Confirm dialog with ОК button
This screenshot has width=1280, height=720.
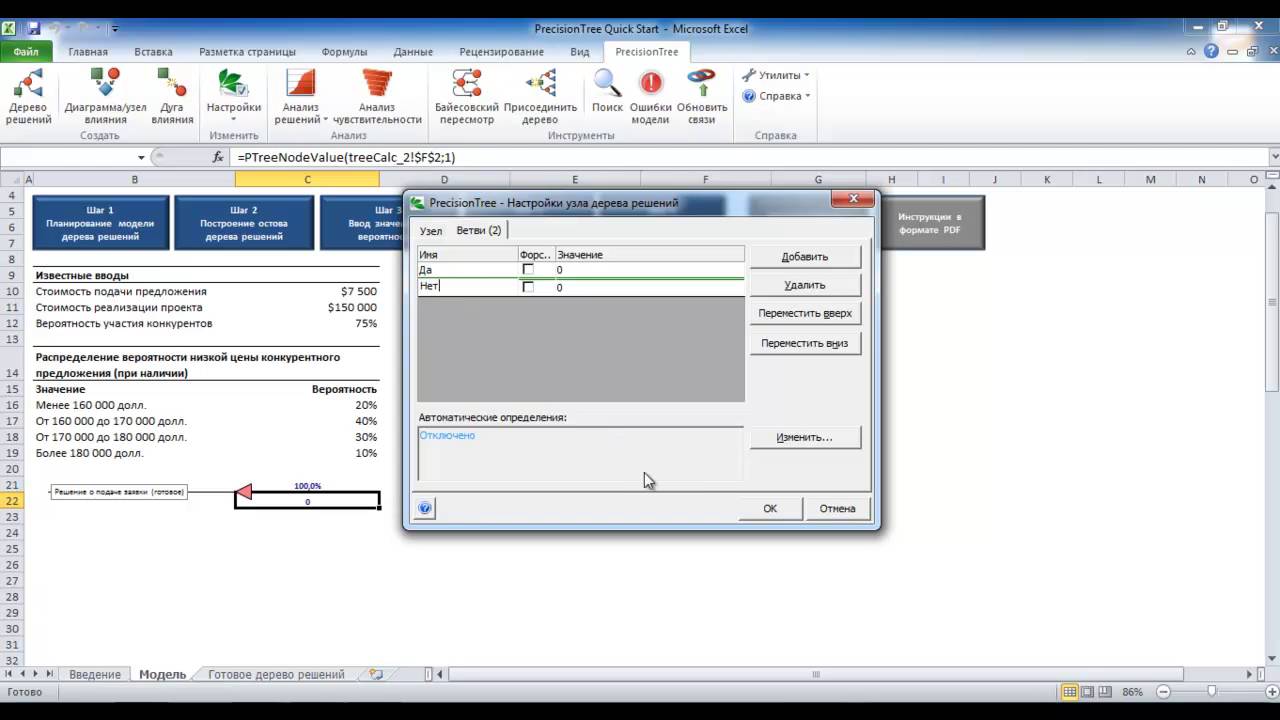tap(770, 508)
